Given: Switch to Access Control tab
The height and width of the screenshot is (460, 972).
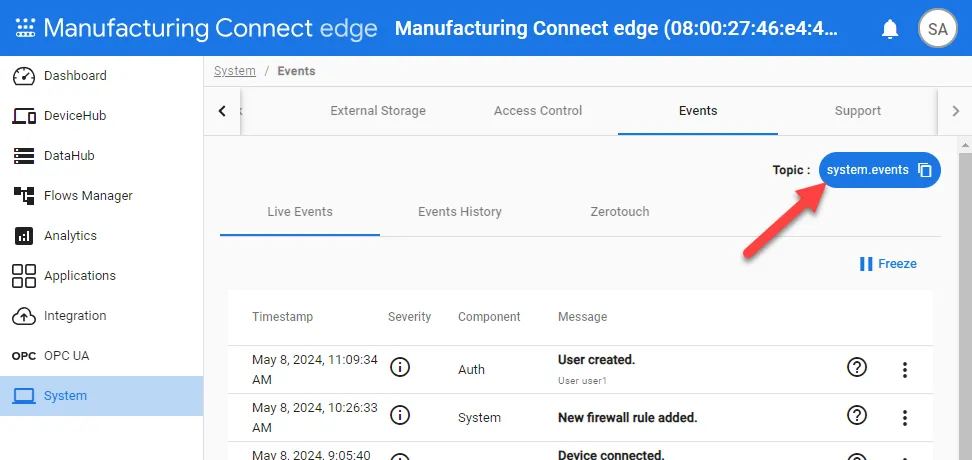Looking at the screenshot, I should click(538, 111).
